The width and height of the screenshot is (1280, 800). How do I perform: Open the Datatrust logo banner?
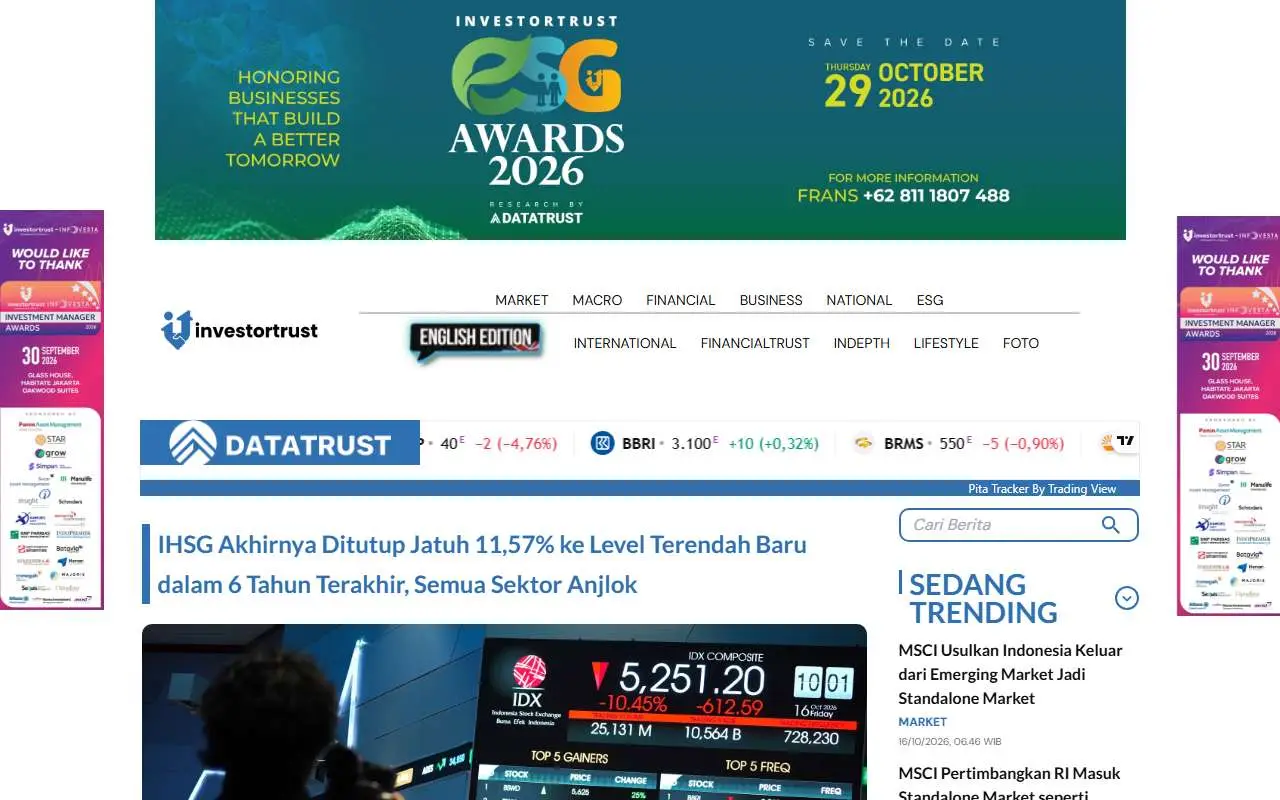(280, 443)
